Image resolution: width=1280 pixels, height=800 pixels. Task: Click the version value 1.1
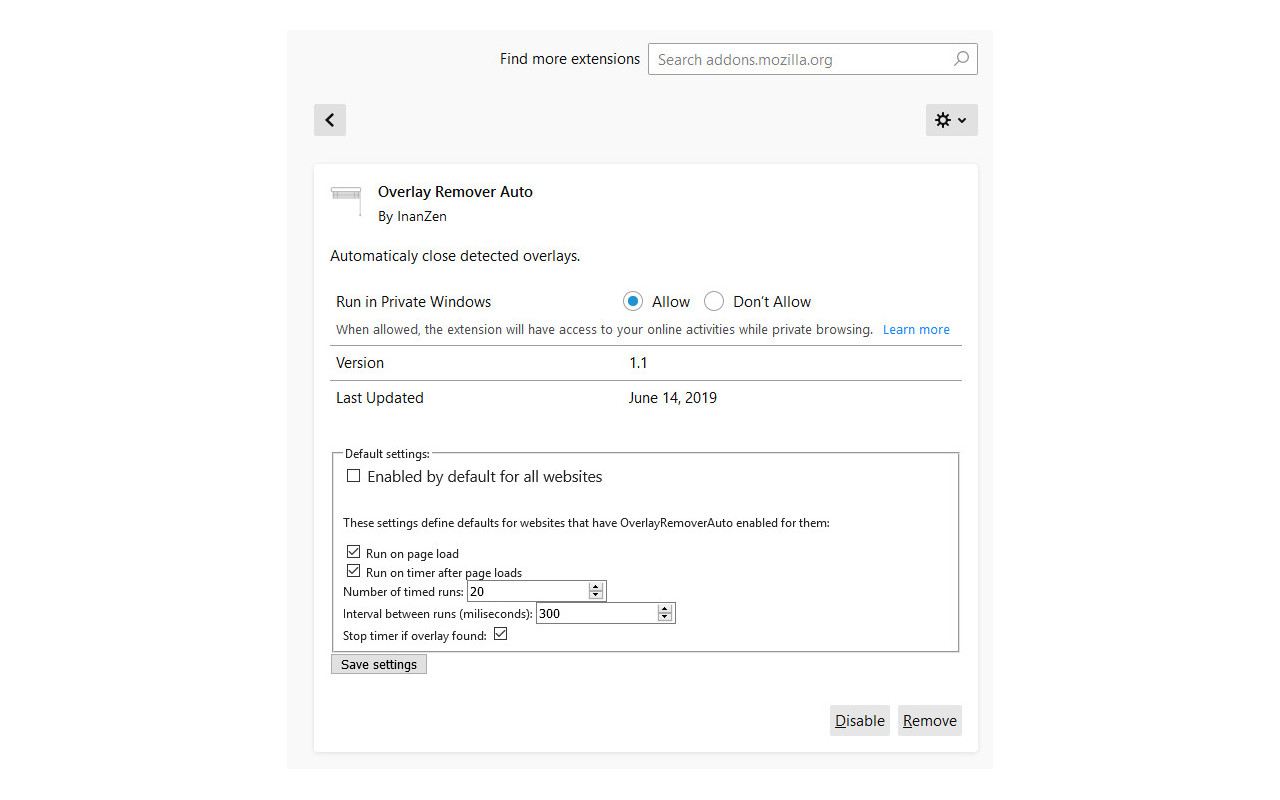[638, 363]
